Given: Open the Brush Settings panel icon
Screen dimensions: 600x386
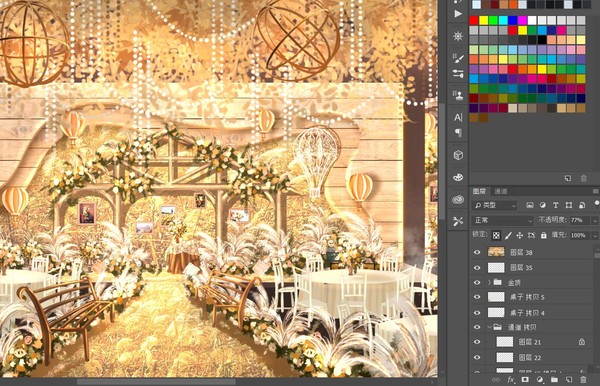Looking at the screenshot, I should (458, 57).
